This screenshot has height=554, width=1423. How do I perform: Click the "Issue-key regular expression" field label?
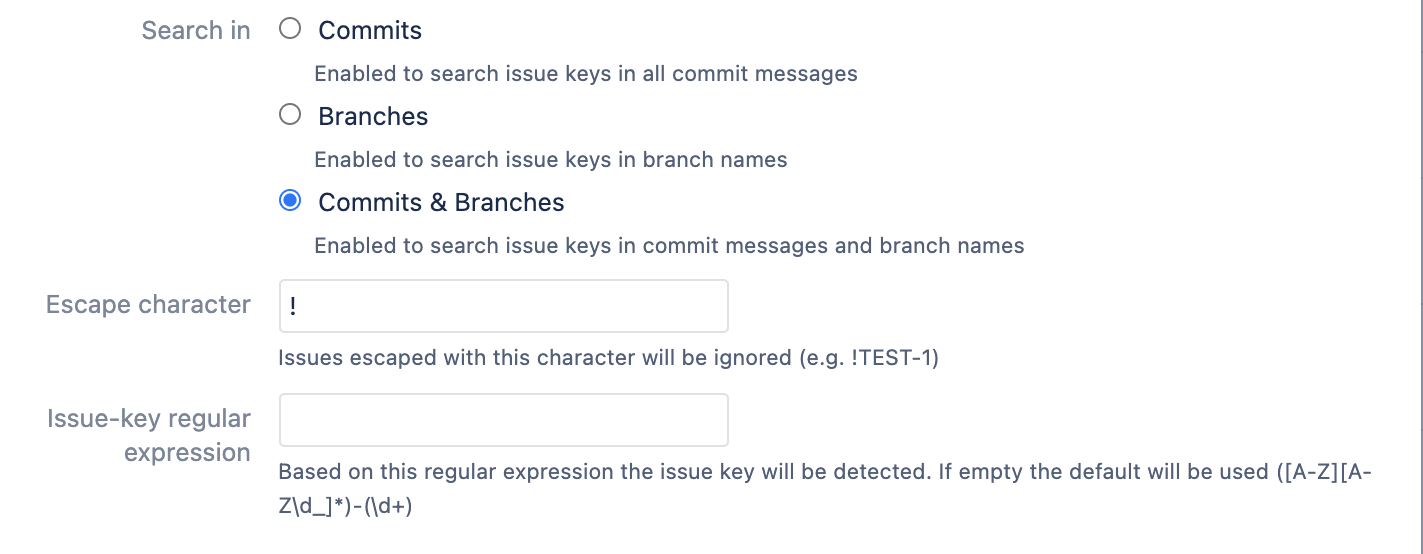tap(149, 435)
